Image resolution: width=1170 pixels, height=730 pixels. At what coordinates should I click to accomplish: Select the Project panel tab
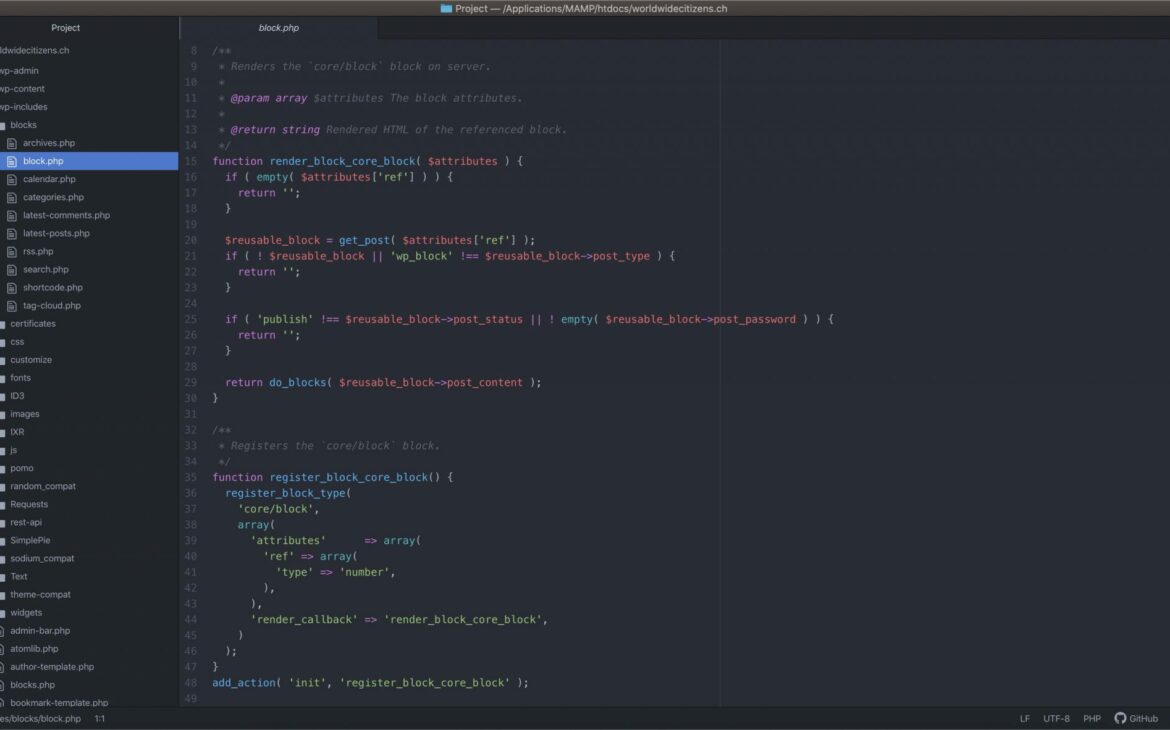click(66, 28)
